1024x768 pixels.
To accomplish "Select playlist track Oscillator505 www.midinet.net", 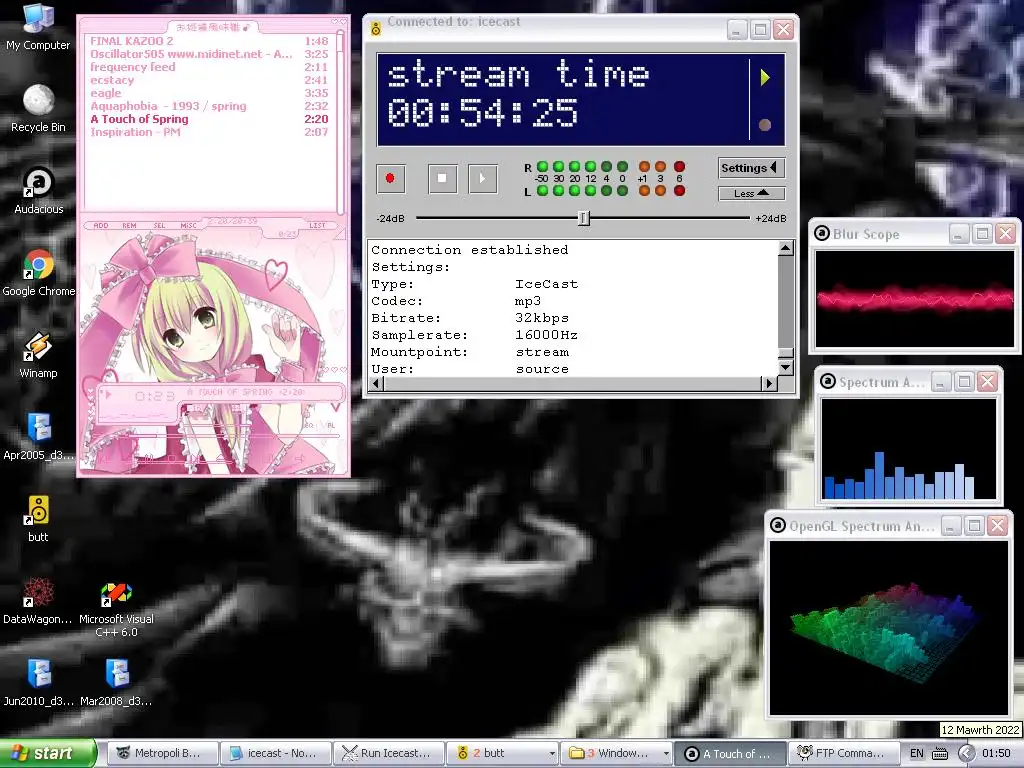I will coord(209,54).
